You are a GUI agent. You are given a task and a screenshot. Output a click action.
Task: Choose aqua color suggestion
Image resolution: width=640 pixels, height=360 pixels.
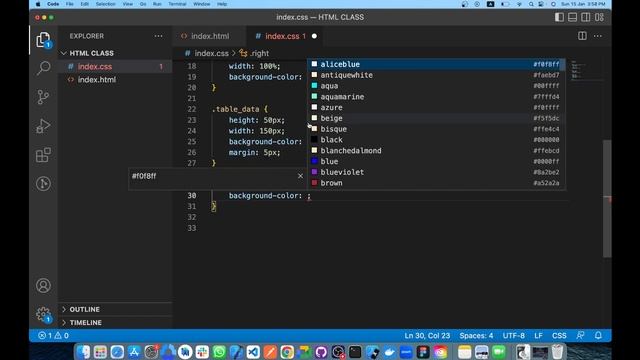(436, 86)
